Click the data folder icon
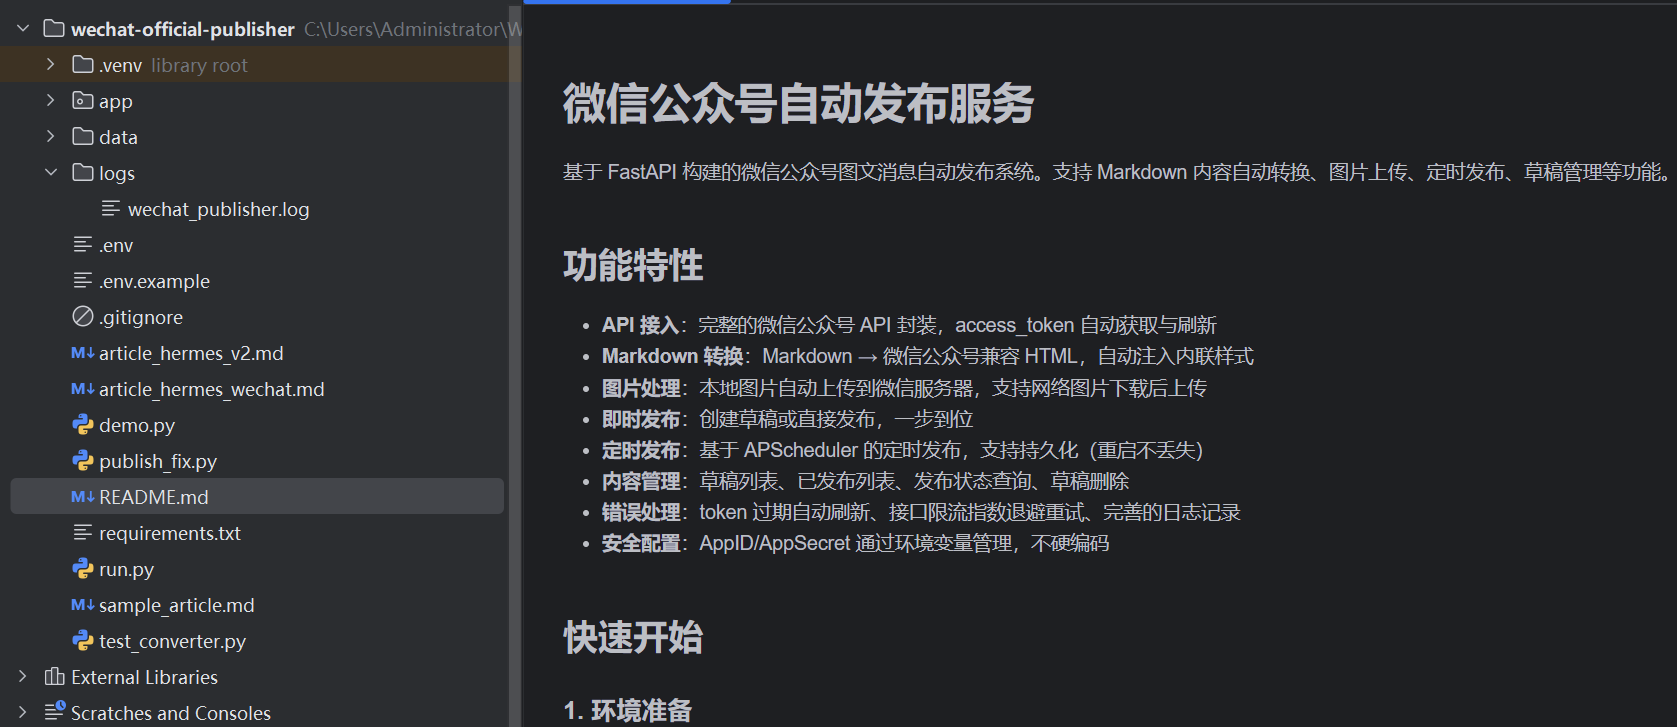Viewport: 1677px width, 727px height. [x=83, y=137]
